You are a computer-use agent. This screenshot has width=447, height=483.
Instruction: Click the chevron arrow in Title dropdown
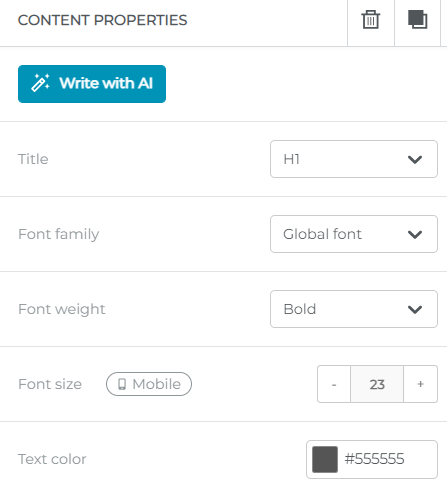415,160
